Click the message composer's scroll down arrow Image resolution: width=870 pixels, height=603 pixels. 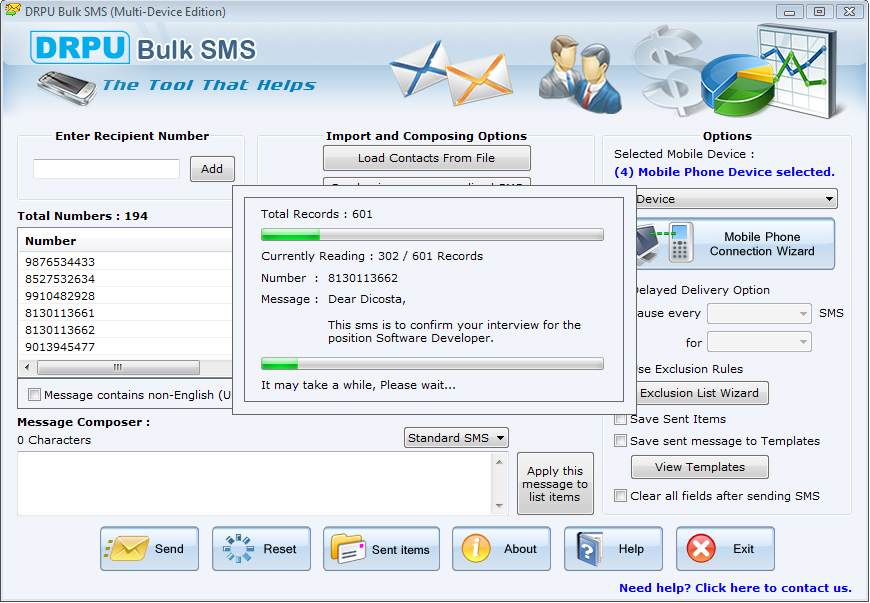click(499, 505)
